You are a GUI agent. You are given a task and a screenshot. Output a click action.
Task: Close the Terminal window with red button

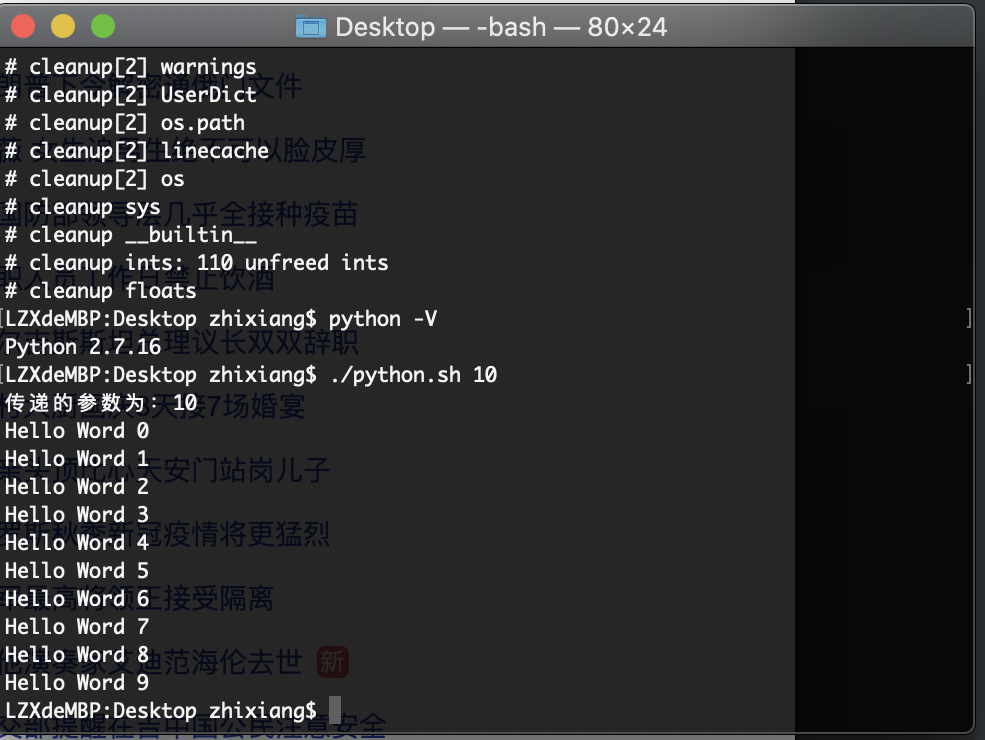tap(23, 26)
